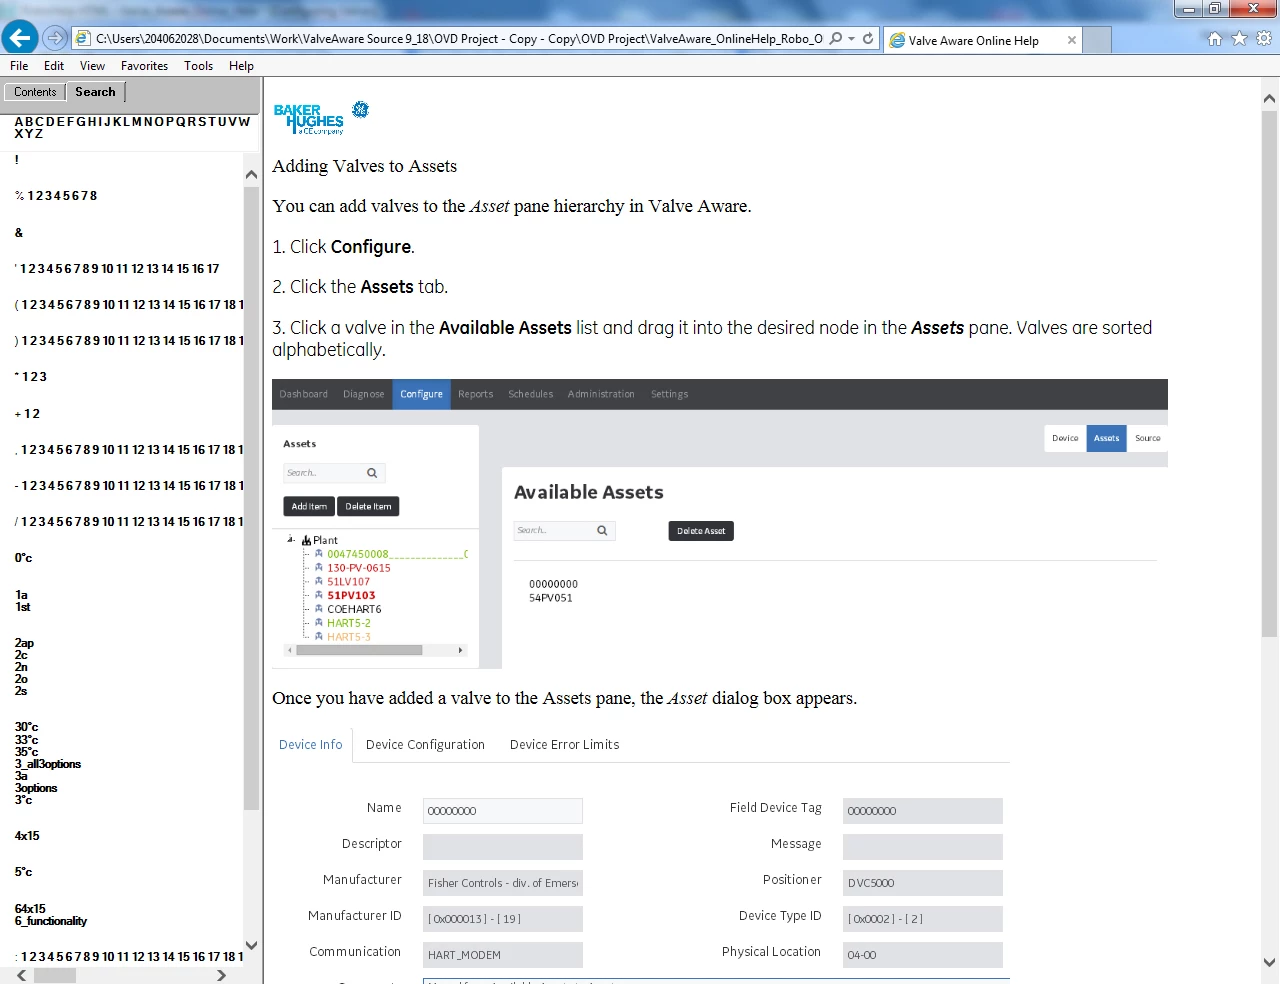Image resolution: width=1280 pixels, height=984 pixels.
Task: Open the Device Error Limits tab
Action: coord(564,745)
